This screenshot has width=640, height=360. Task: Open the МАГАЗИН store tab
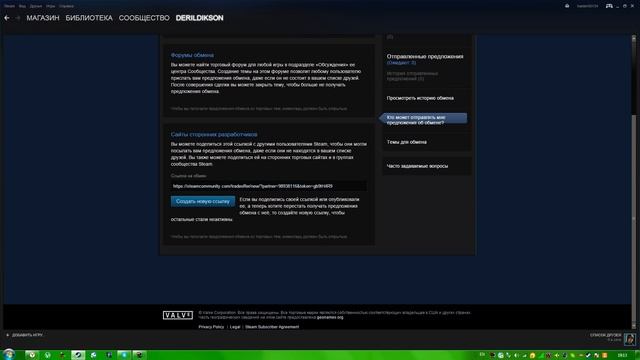(x=43, y=18)
